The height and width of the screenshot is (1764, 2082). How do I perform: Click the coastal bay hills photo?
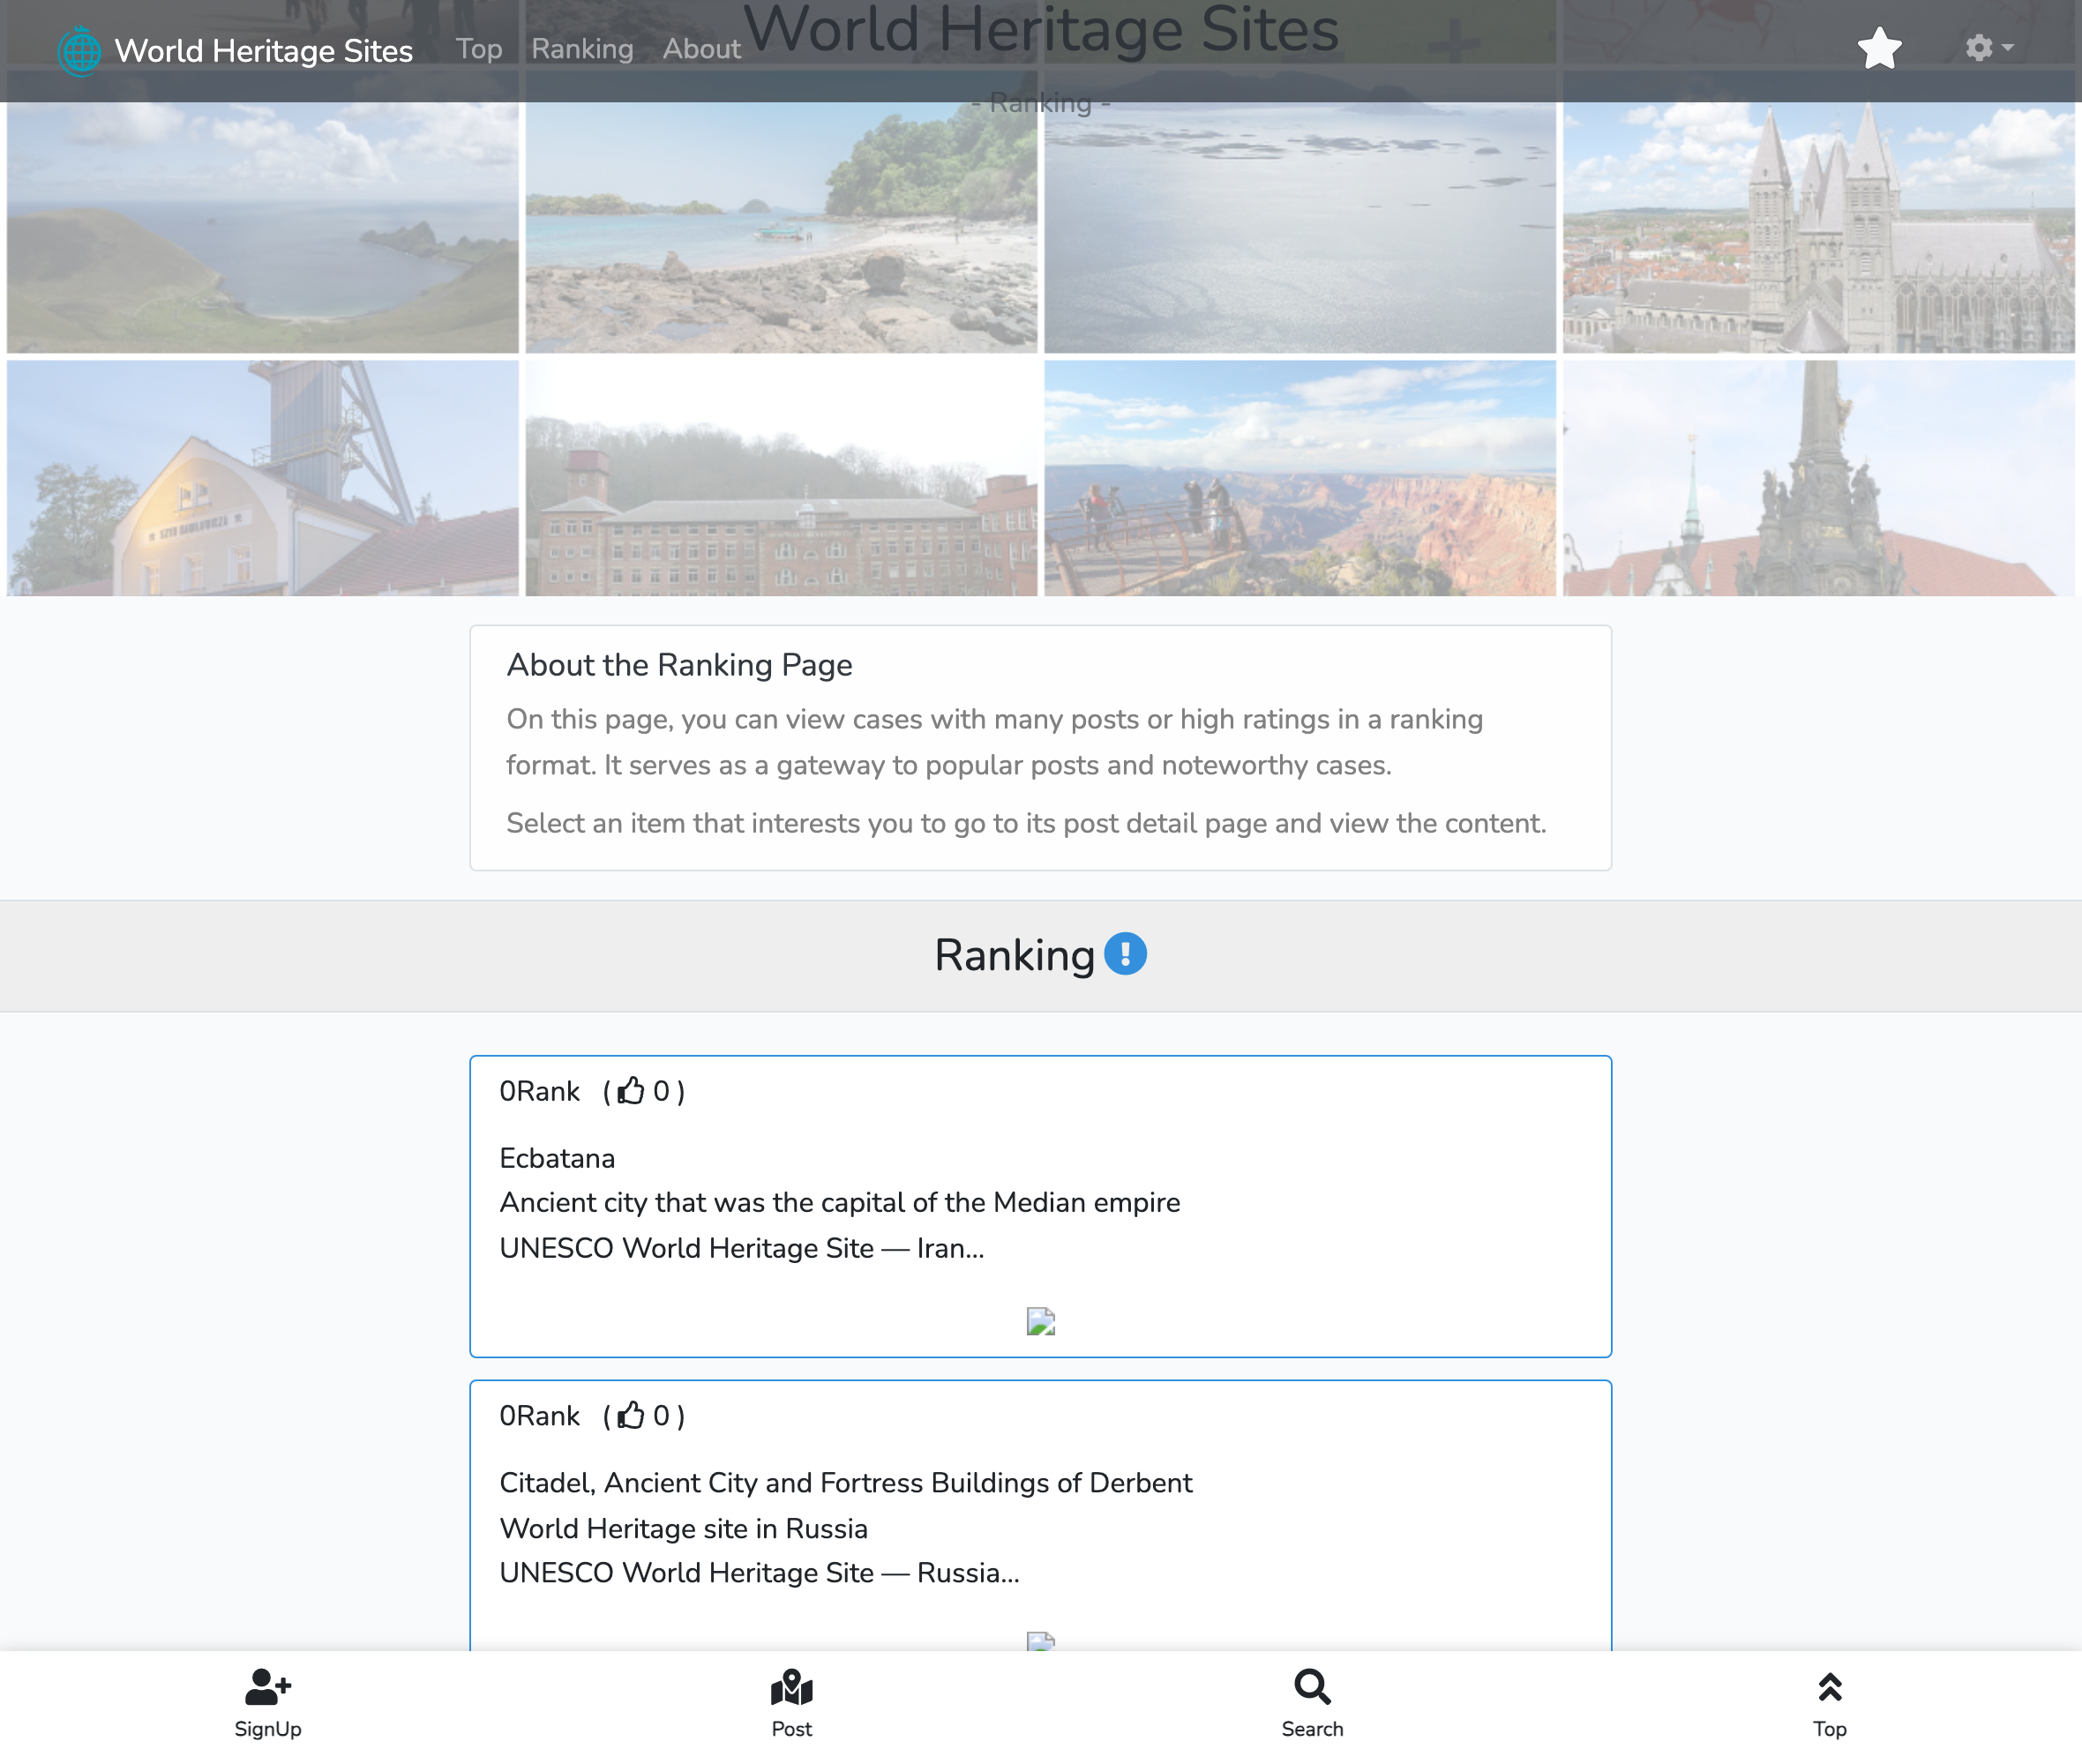pyautogui.click(x=263, y=227)
